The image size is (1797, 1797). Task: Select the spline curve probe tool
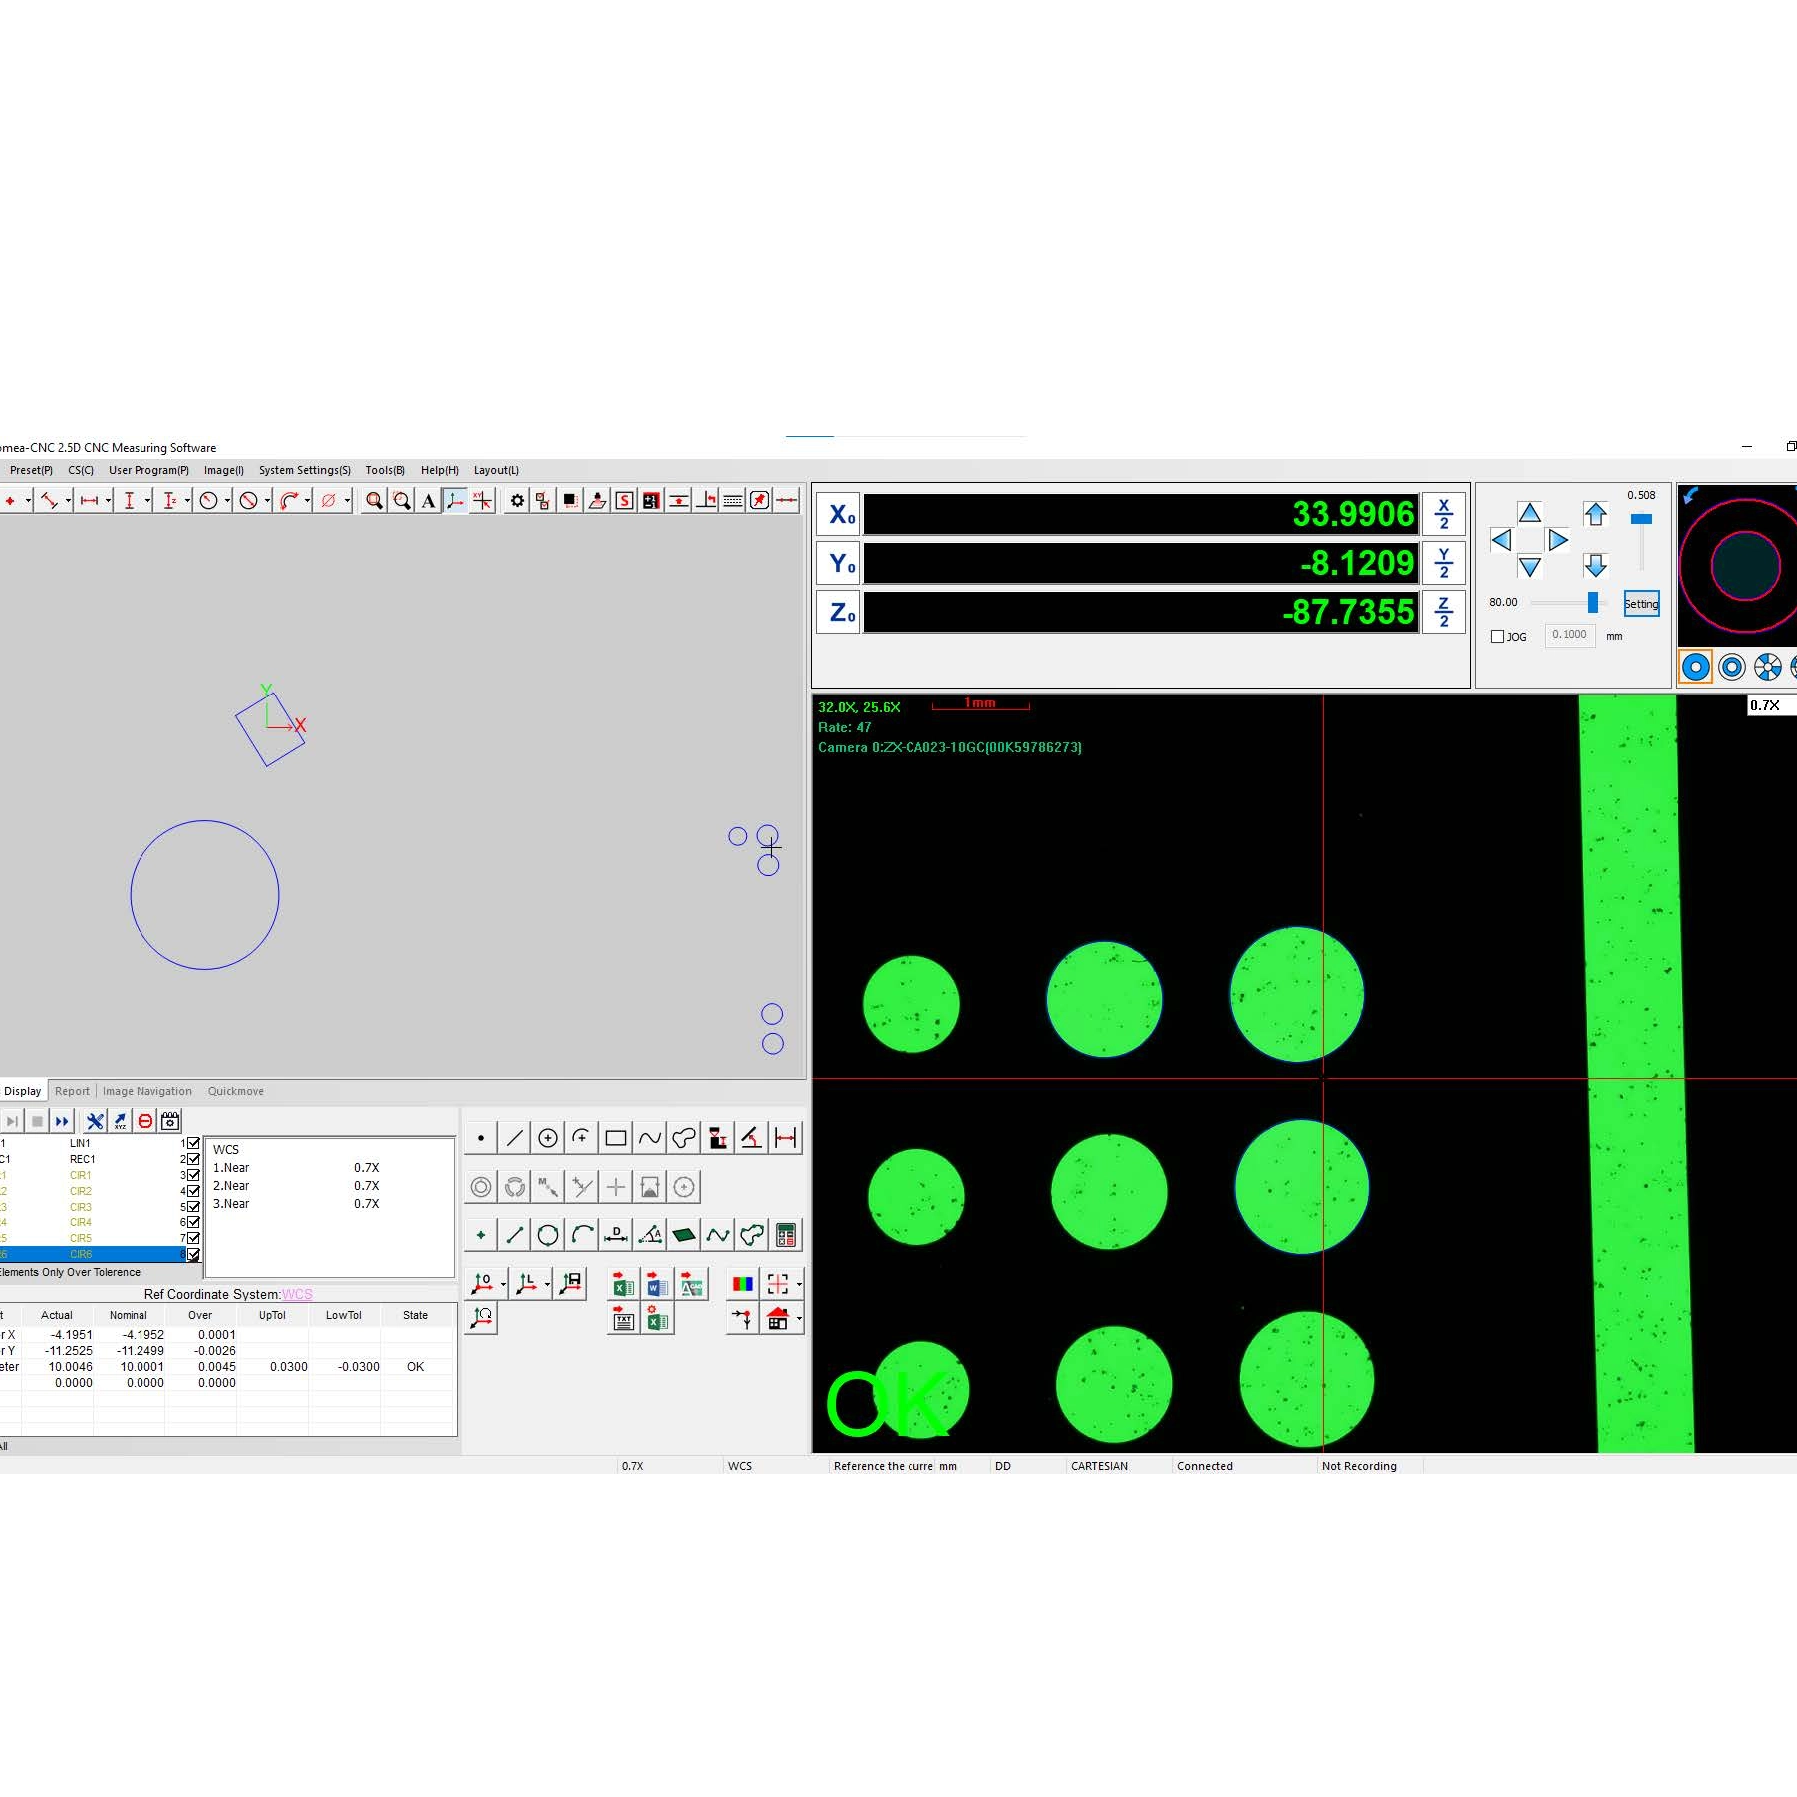(650, 1138)
